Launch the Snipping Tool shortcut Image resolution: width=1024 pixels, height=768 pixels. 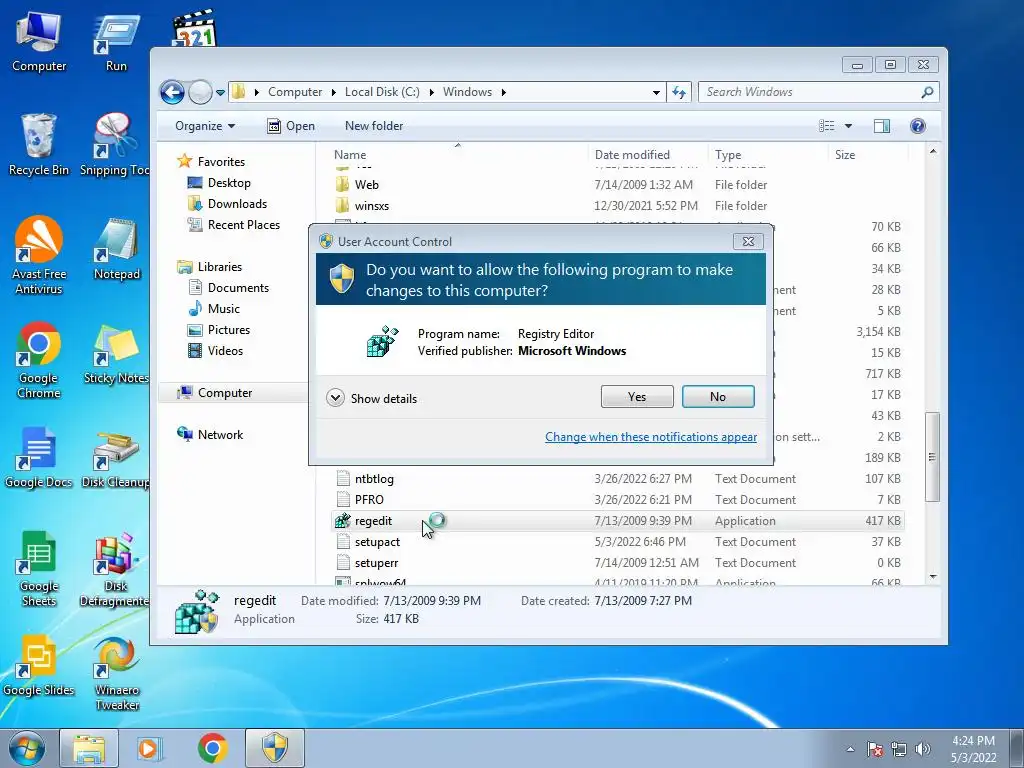click(115, 145)
